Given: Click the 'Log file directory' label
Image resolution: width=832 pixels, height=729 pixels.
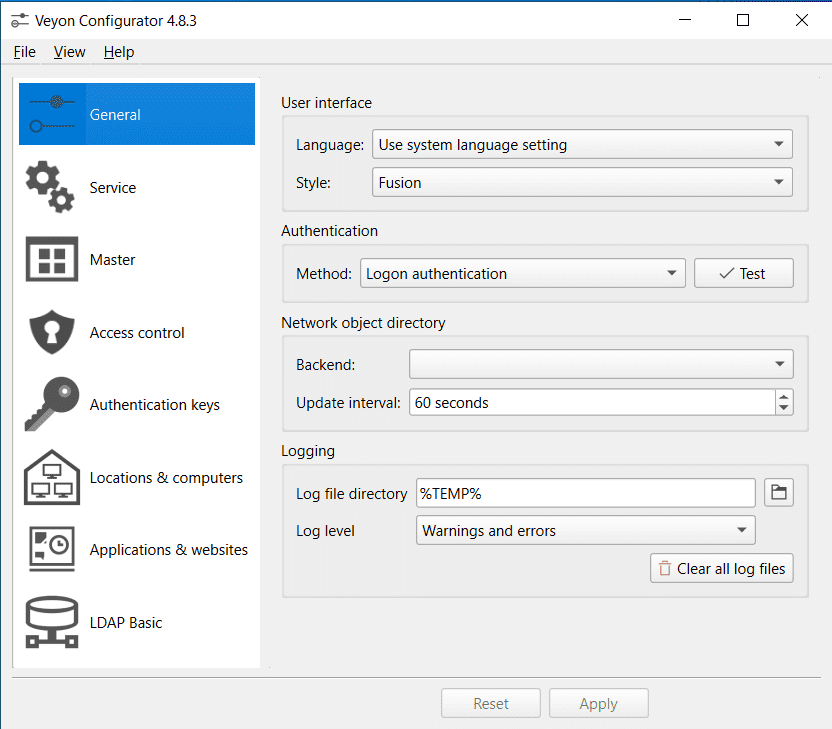Looking at the screenshot, I should [x=352, y=493].
